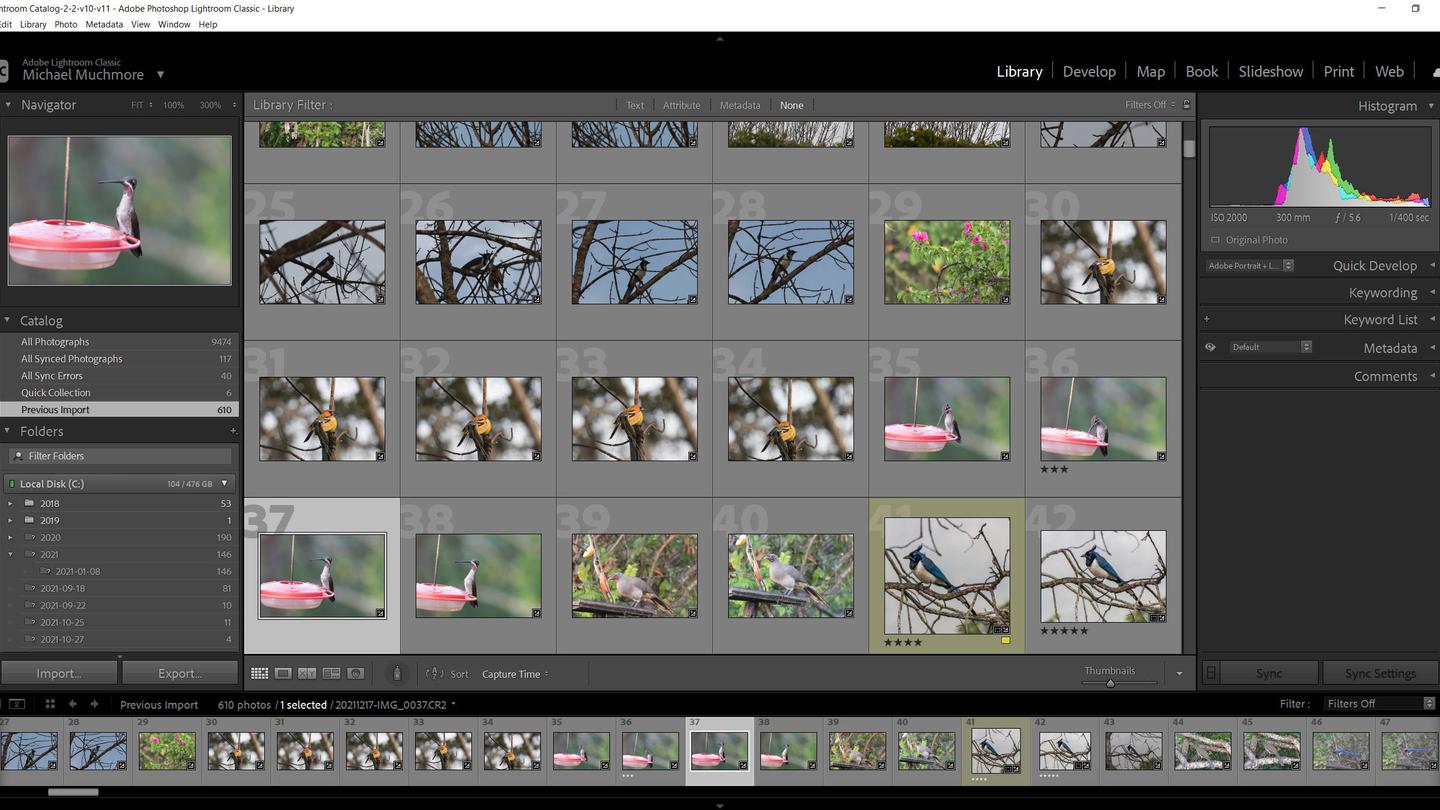Switch to the Develop module

coord(1089,71)
